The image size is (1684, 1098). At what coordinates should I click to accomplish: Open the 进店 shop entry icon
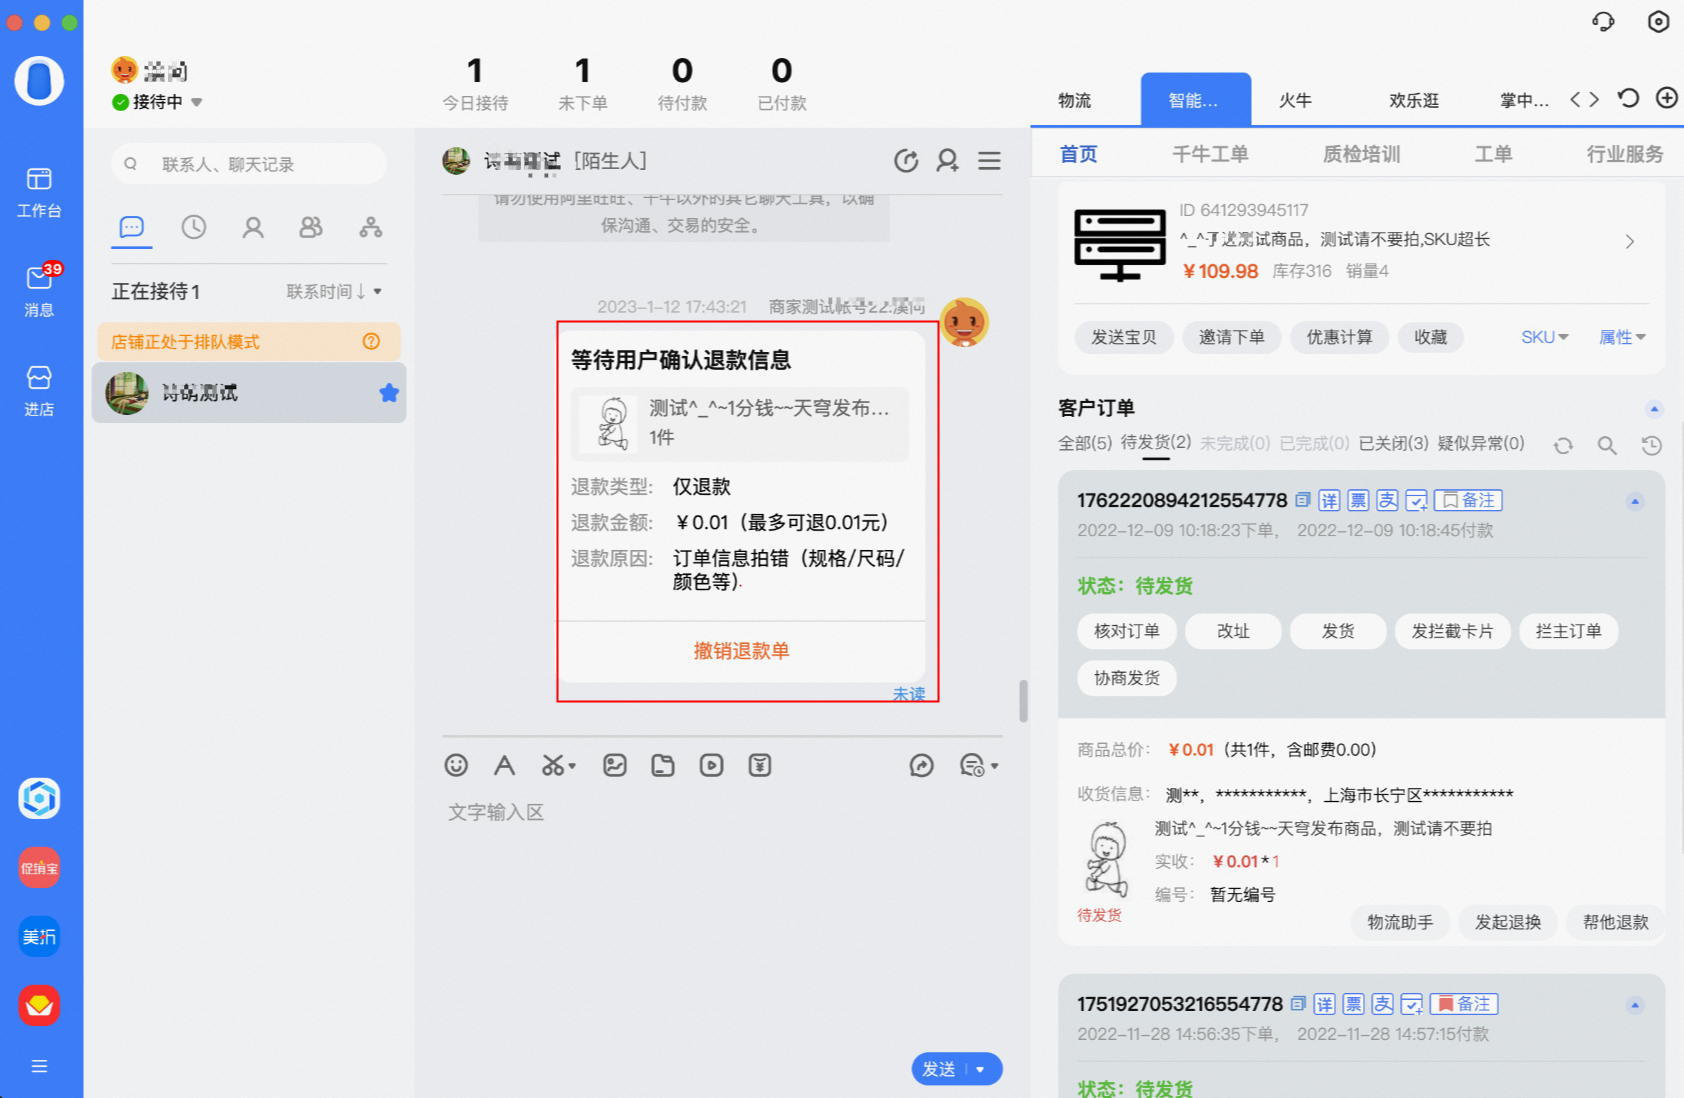pos(39,390)
